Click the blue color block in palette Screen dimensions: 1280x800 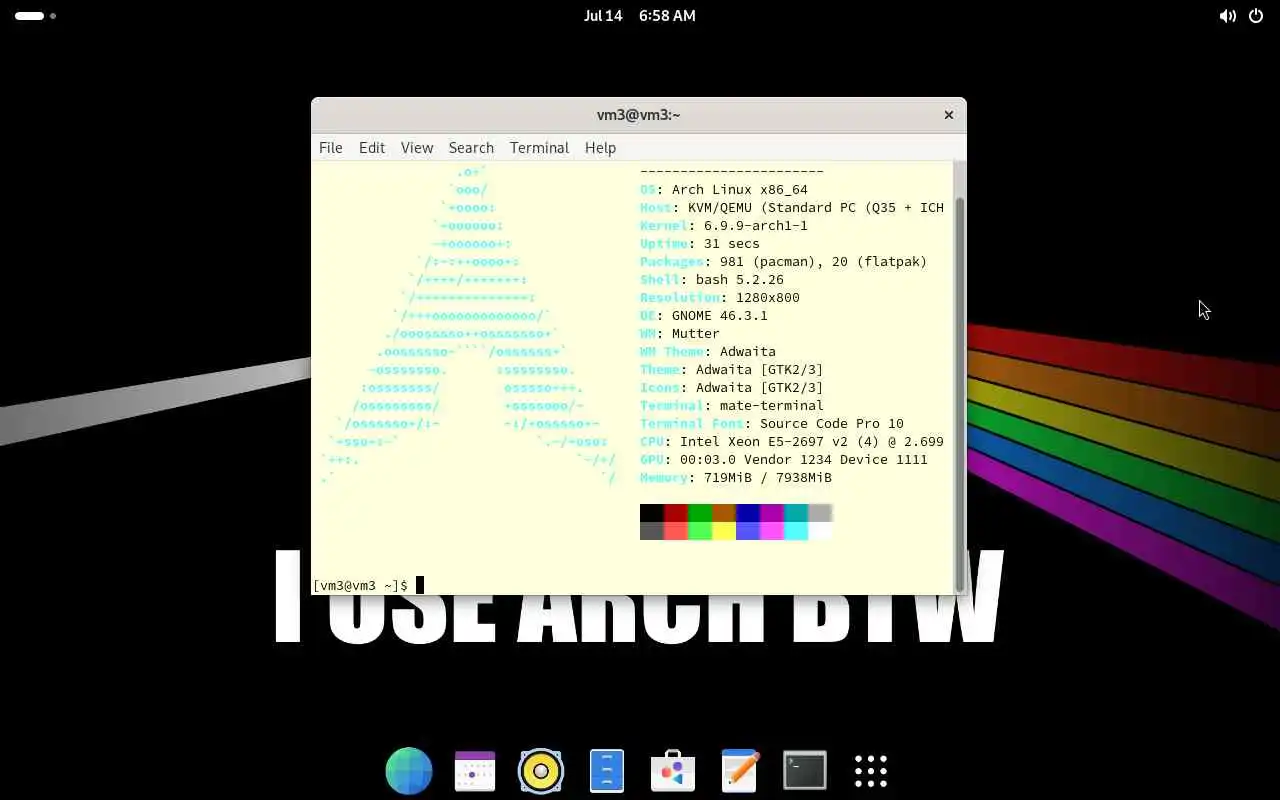748,513
